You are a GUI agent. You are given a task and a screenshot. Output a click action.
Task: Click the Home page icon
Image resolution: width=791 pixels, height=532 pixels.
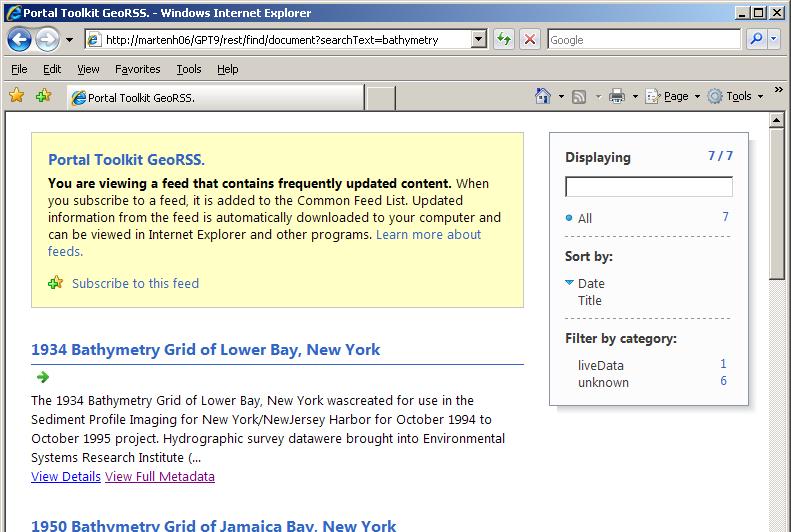point(543,96)
